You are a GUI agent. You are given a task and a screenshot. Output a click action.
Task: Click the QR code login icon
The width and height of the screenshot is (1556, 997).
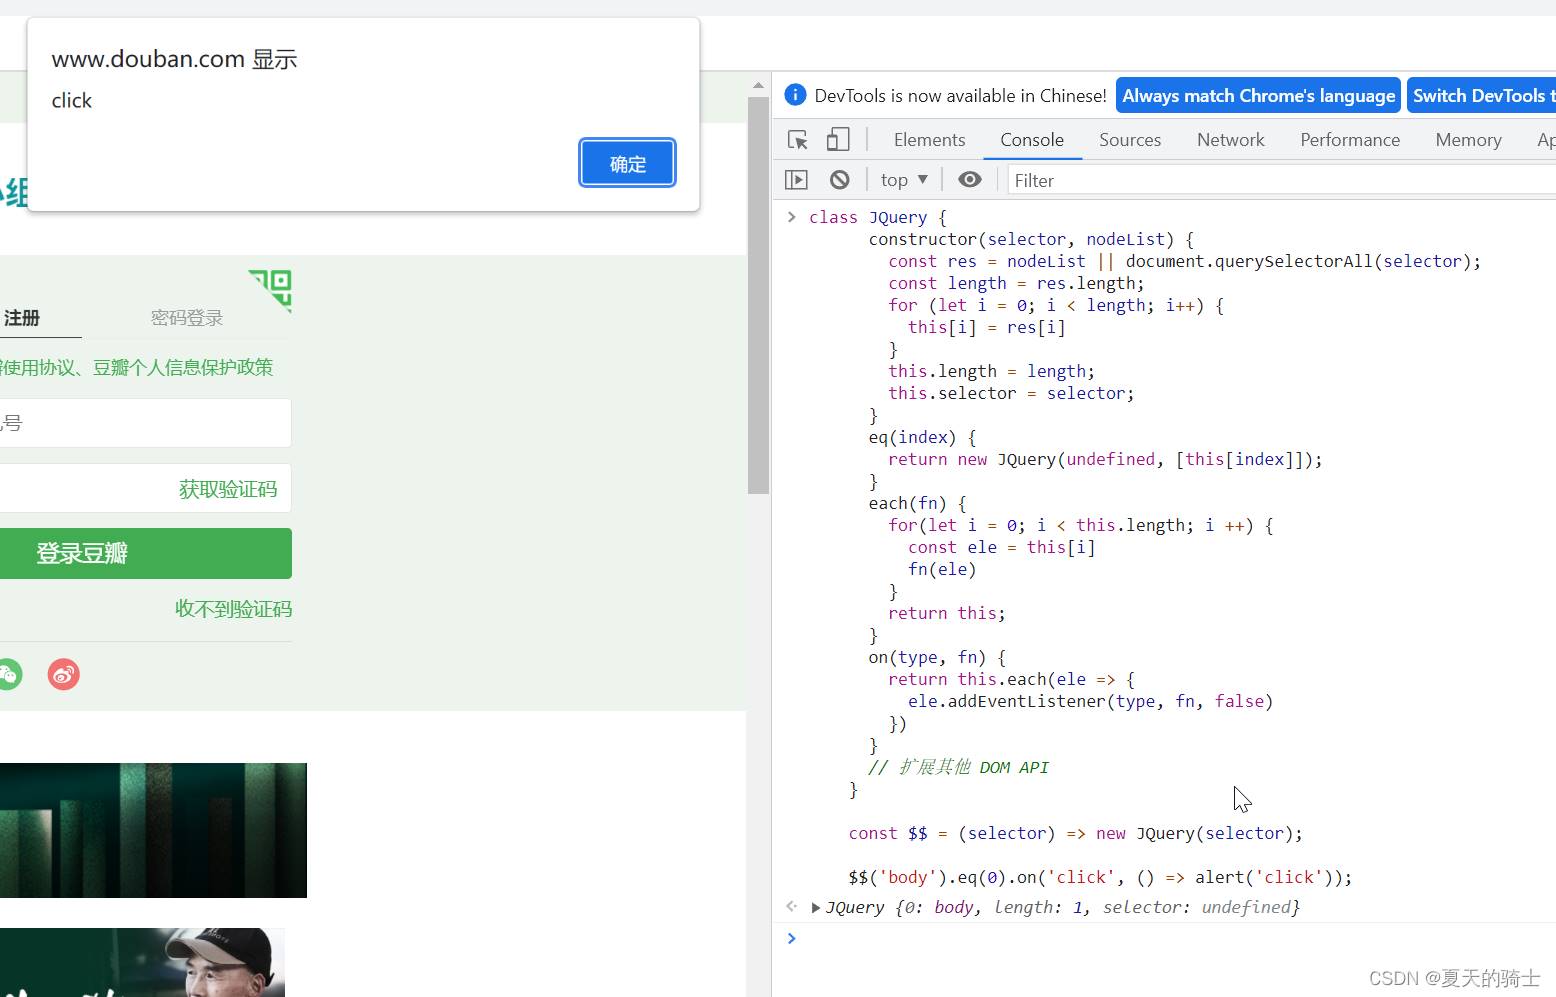pos(272,289)
